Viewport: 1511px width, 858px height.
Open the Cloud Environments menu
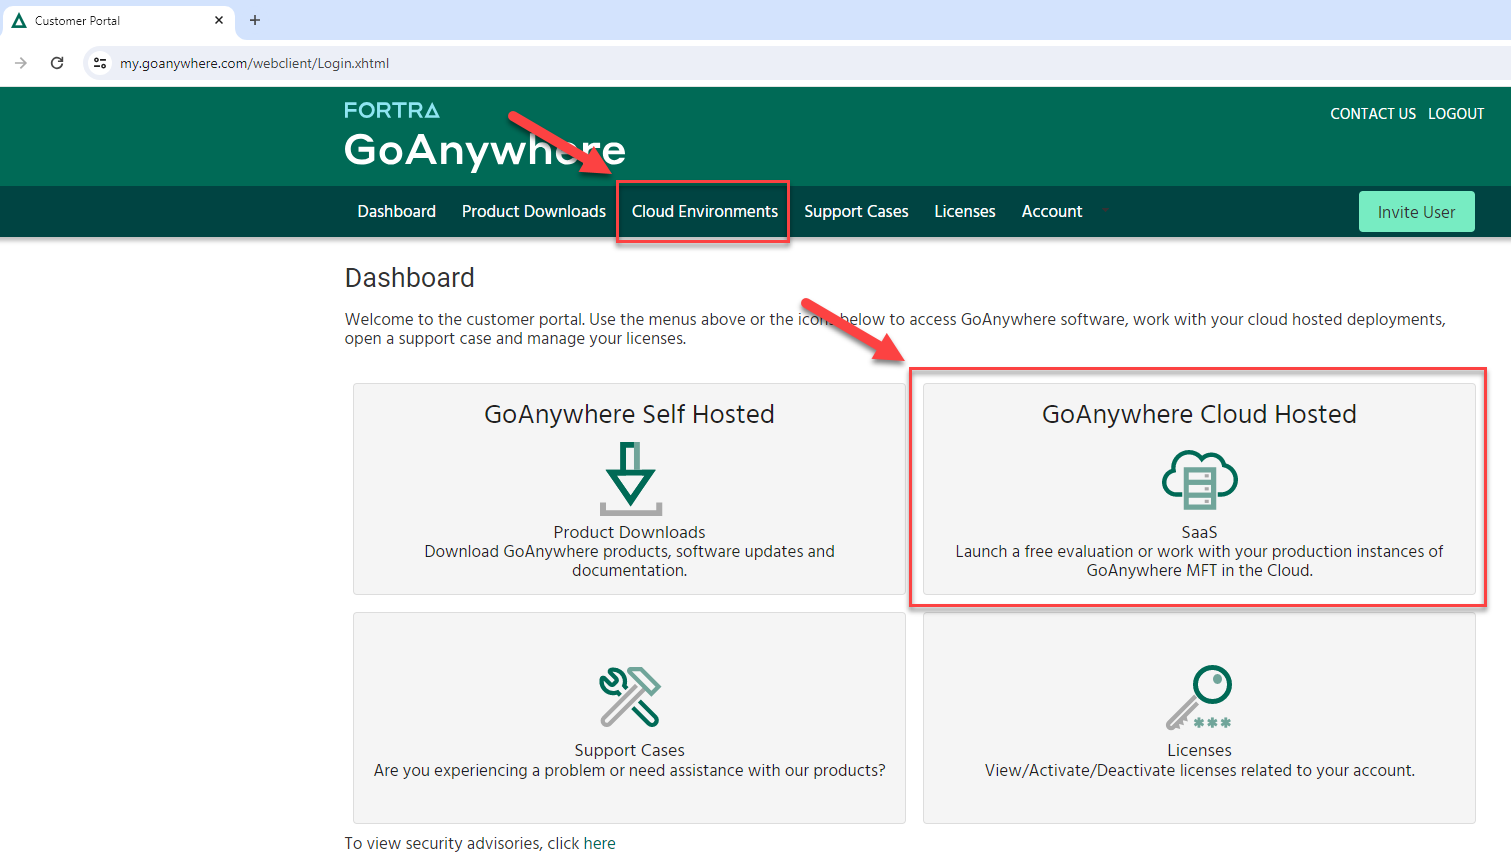704,211
